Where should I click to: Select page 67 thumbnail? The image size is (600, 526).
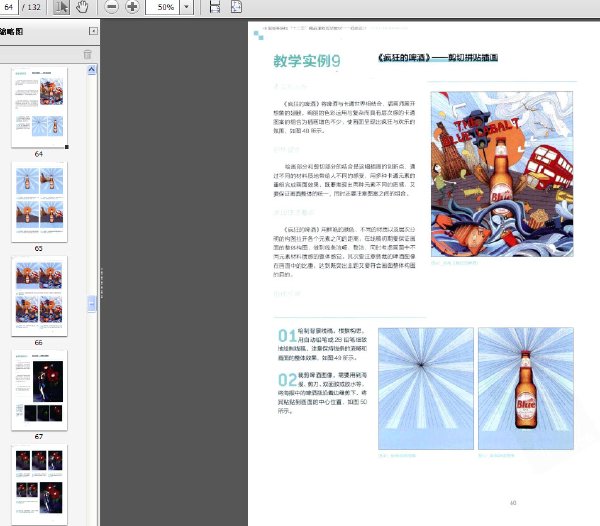tap(39, 390)
